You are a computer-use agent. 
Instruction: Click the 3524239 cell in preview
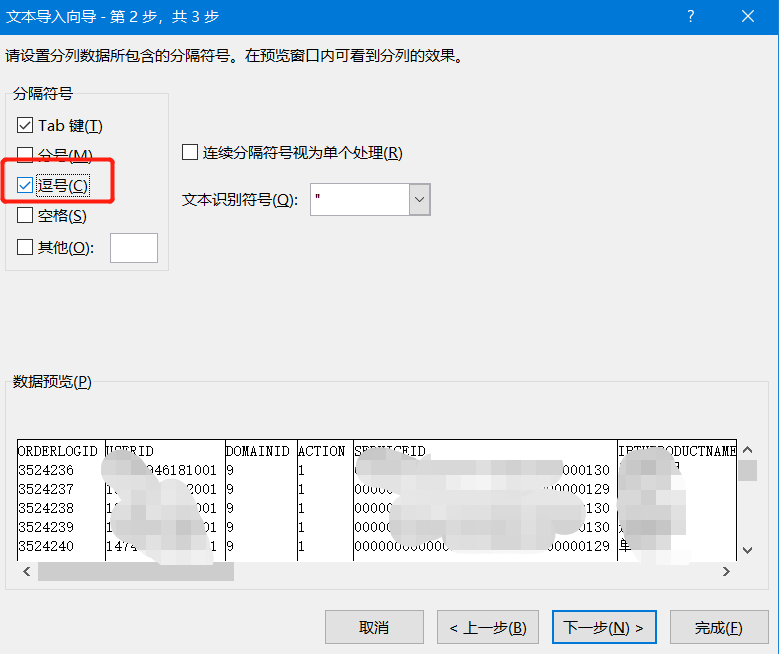point(46,526)
